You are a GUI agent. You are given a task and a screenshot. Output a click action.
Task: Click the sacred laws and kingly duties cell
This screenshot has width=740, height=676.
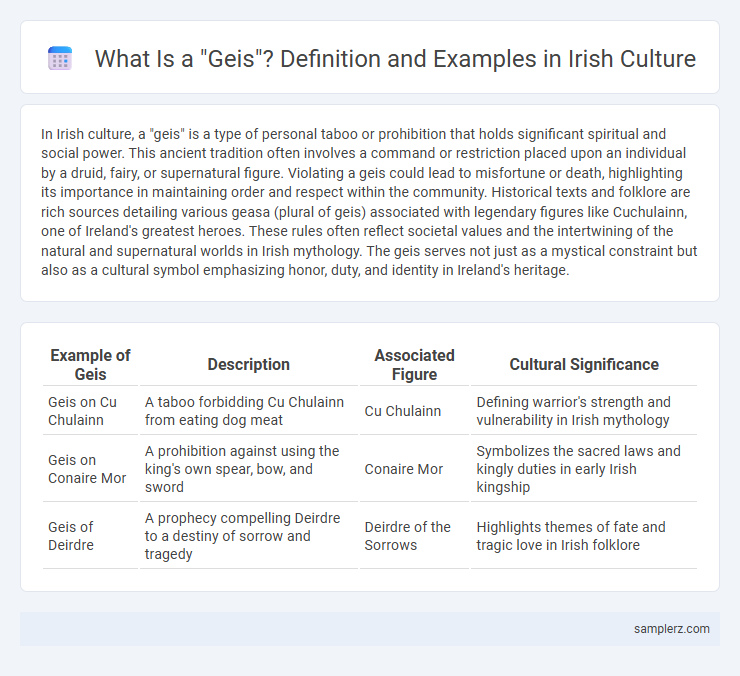point(584,469)
